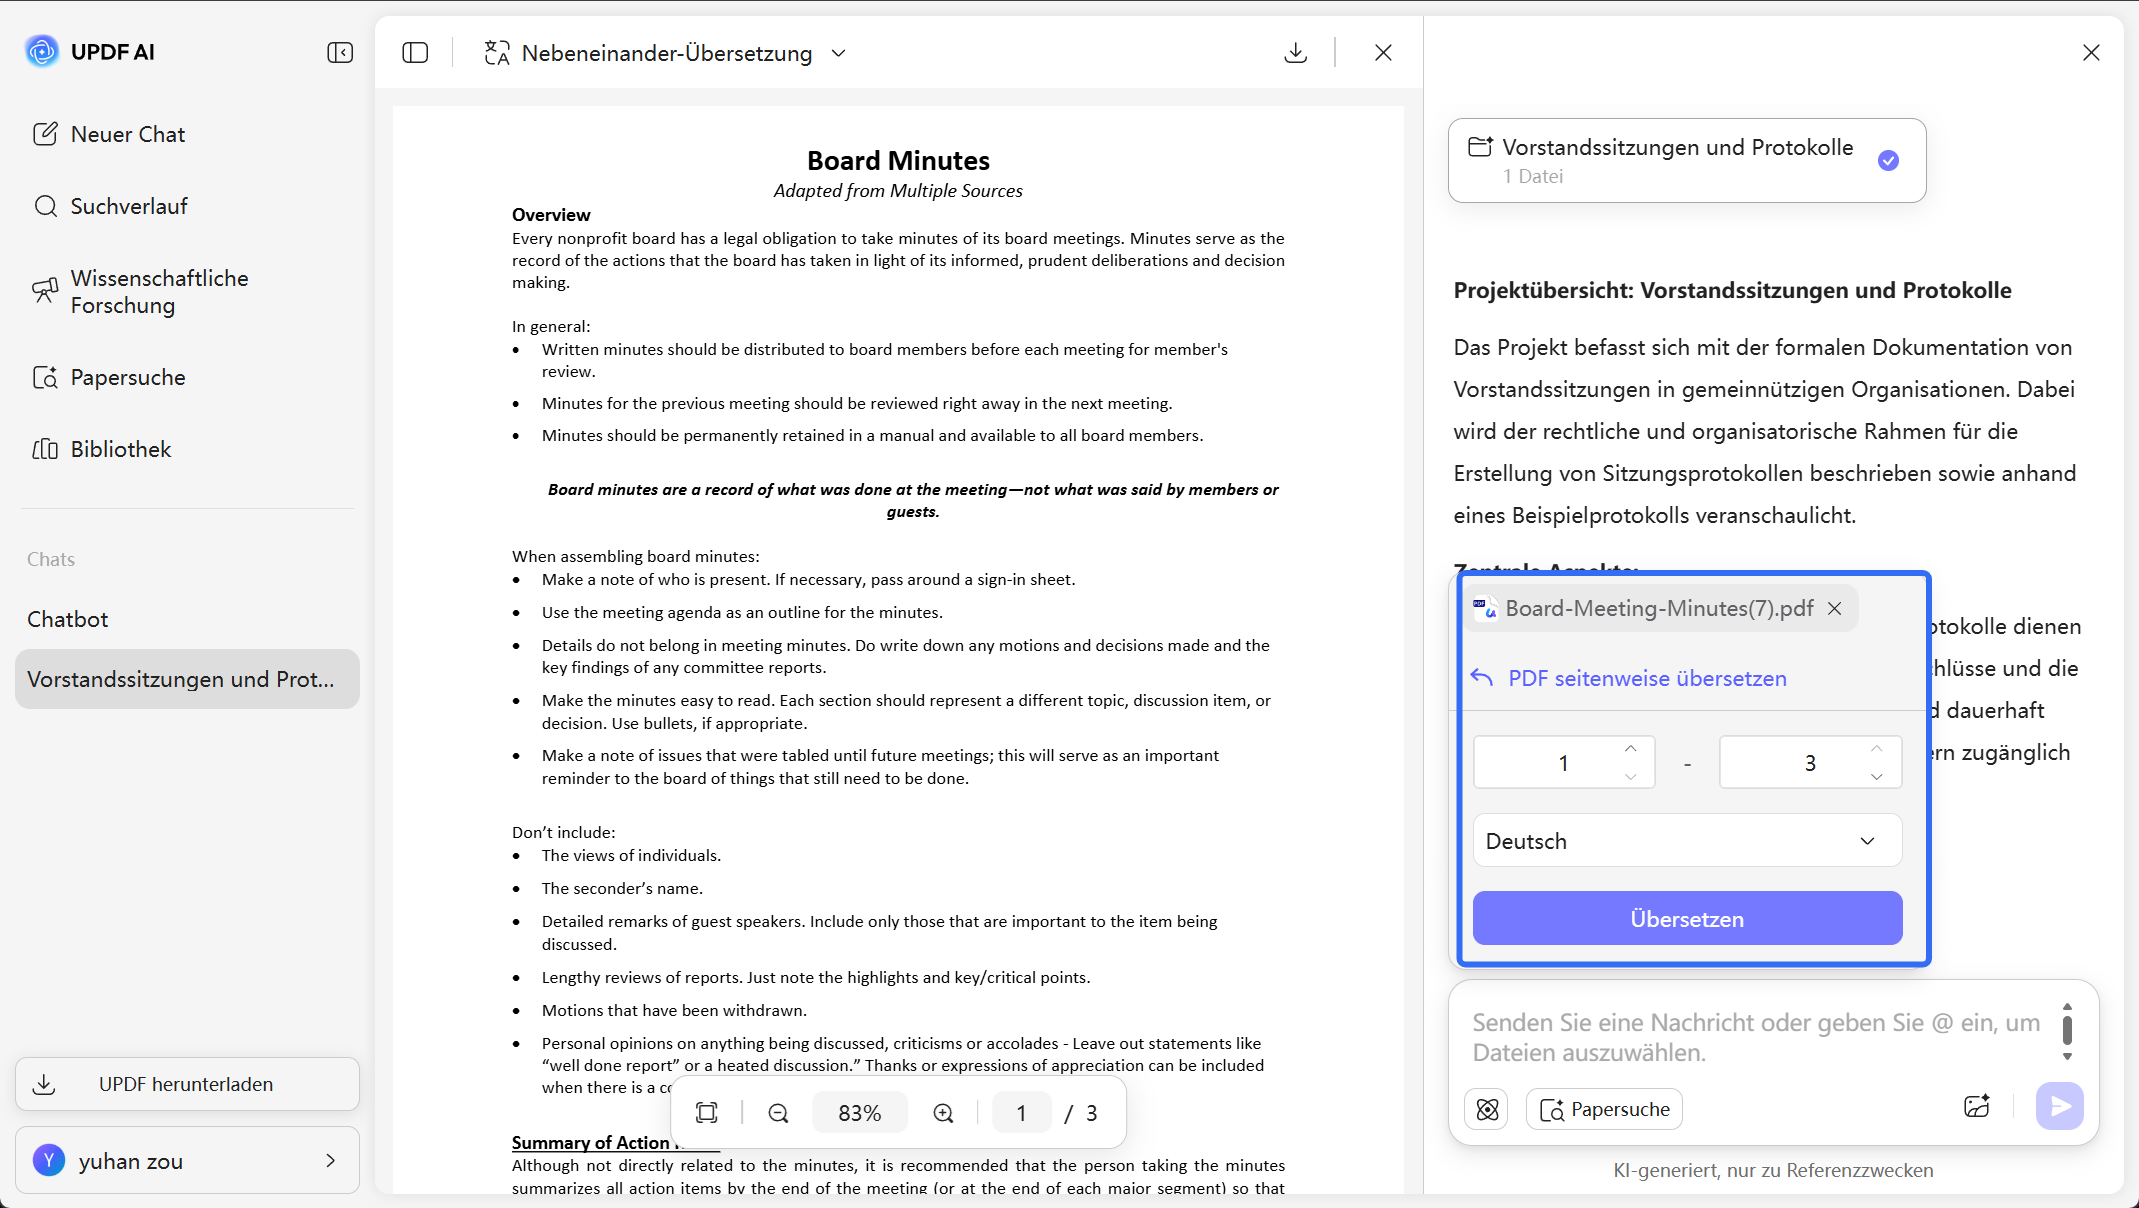Click the yuhan zou avatar

[49, 1160]
